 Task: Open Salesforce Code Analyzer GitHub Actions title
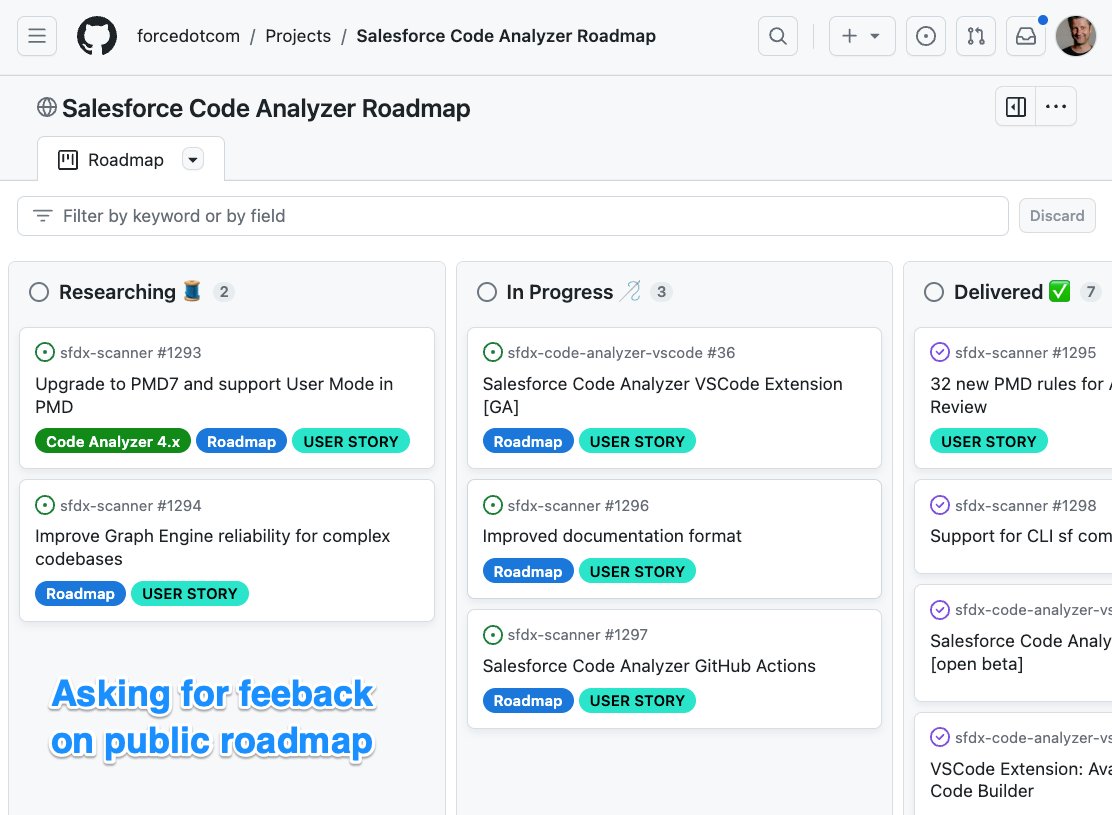(649, 665)
